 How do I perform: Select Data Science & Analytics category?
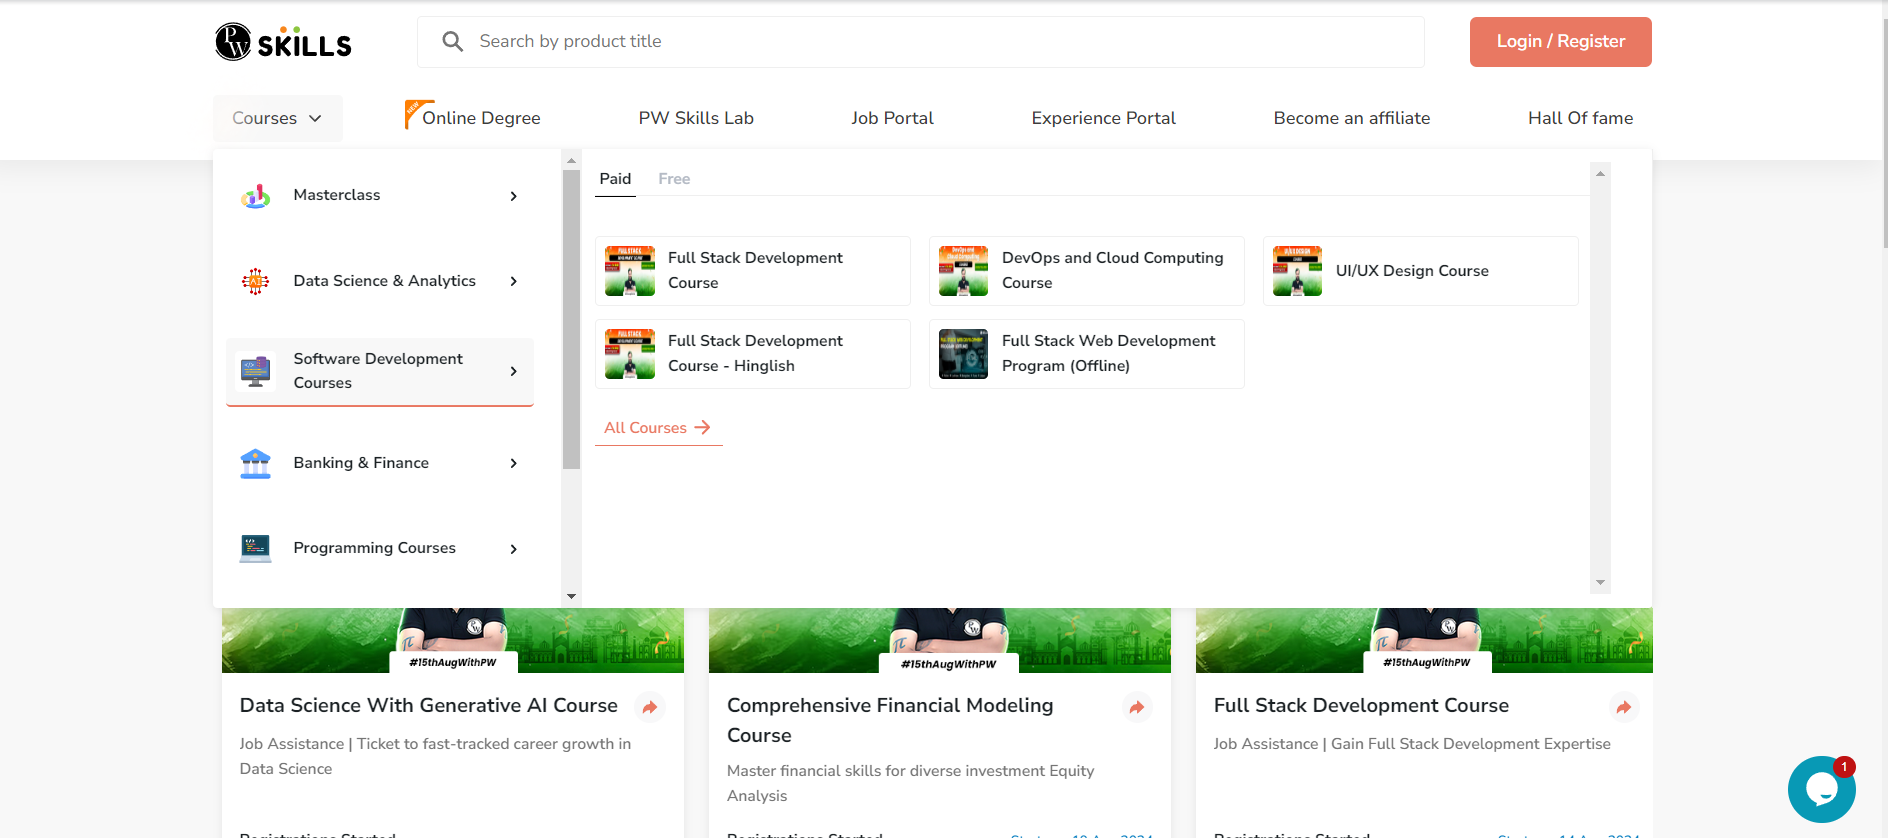coord(380,281)
